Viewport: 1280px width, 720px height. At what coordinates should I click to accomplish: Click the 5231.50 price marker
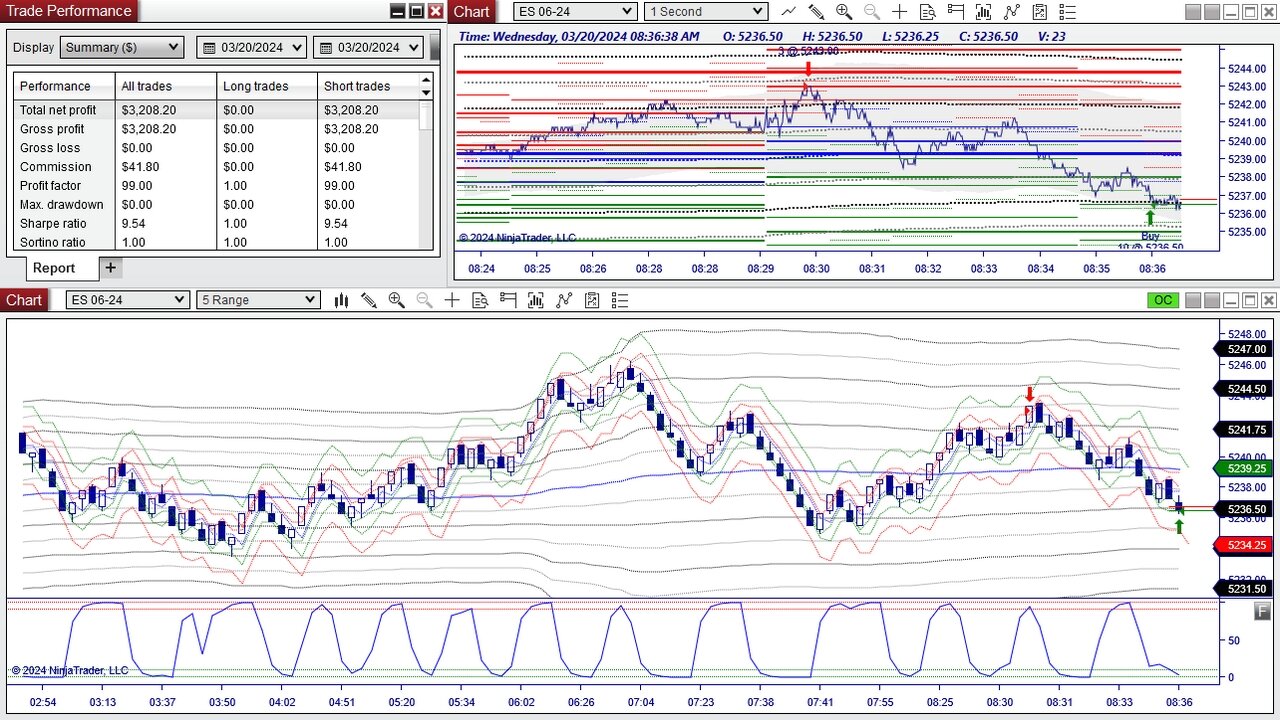click(x=1245, y=589)
